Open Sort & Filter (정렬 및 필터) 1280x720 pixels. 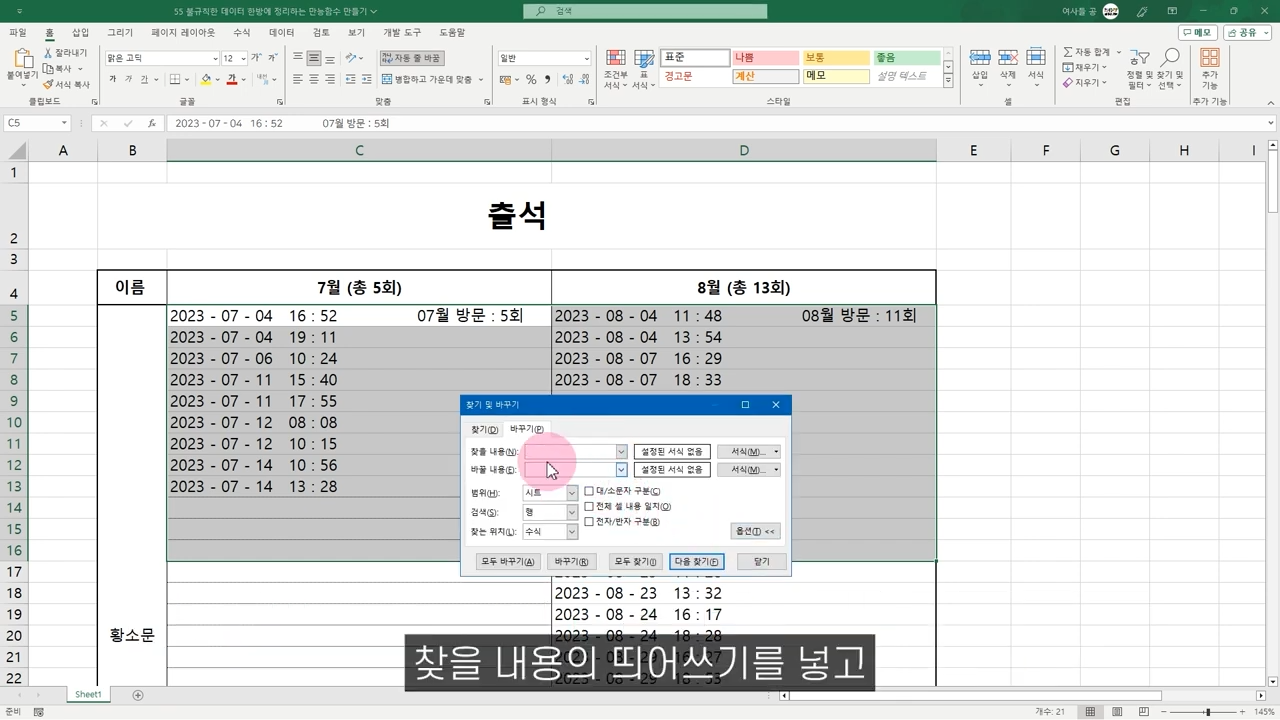(x=1139, y=69)
